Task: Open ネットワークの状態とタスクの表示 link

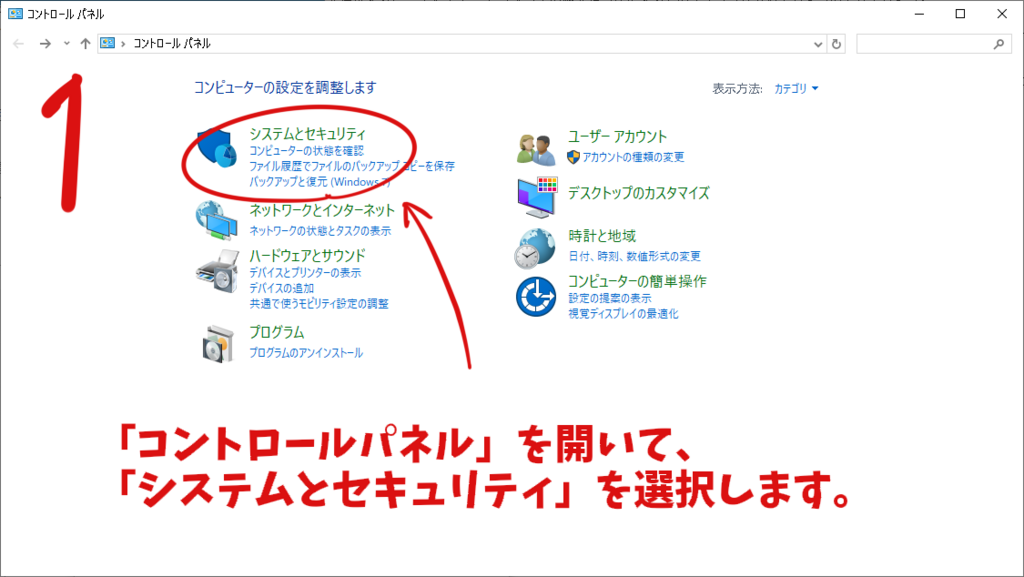Action: pyautogui.click(x=320, y=230)
